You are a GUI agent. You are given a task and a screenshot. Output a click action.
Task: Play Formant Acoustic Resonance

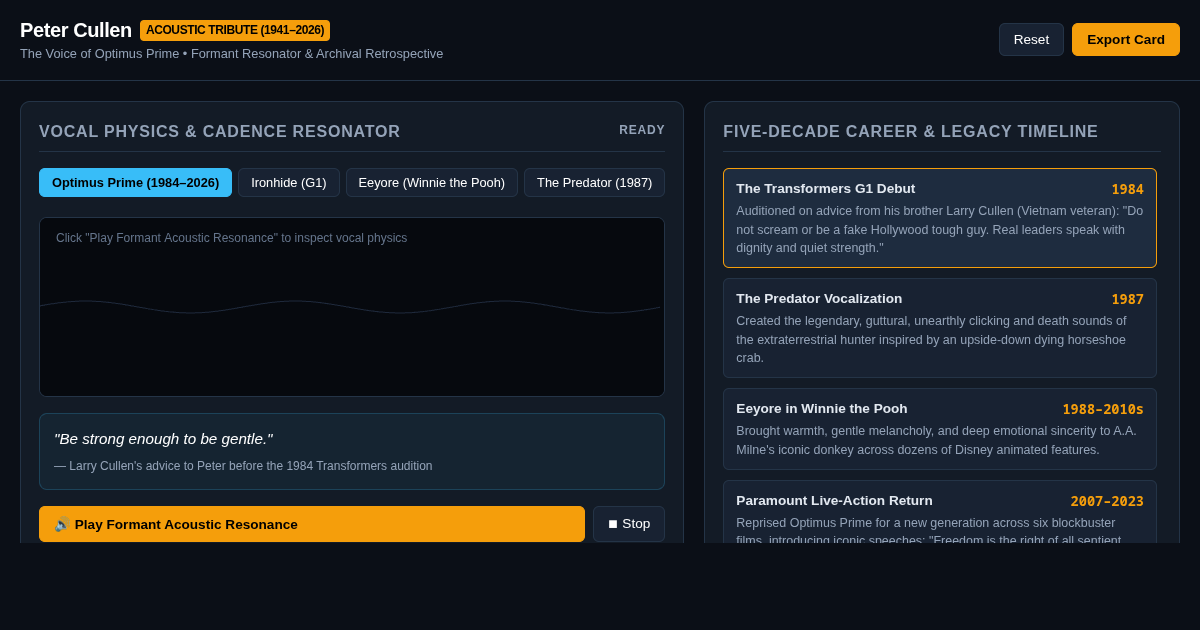pyautogui.click(x=312, y=524)
